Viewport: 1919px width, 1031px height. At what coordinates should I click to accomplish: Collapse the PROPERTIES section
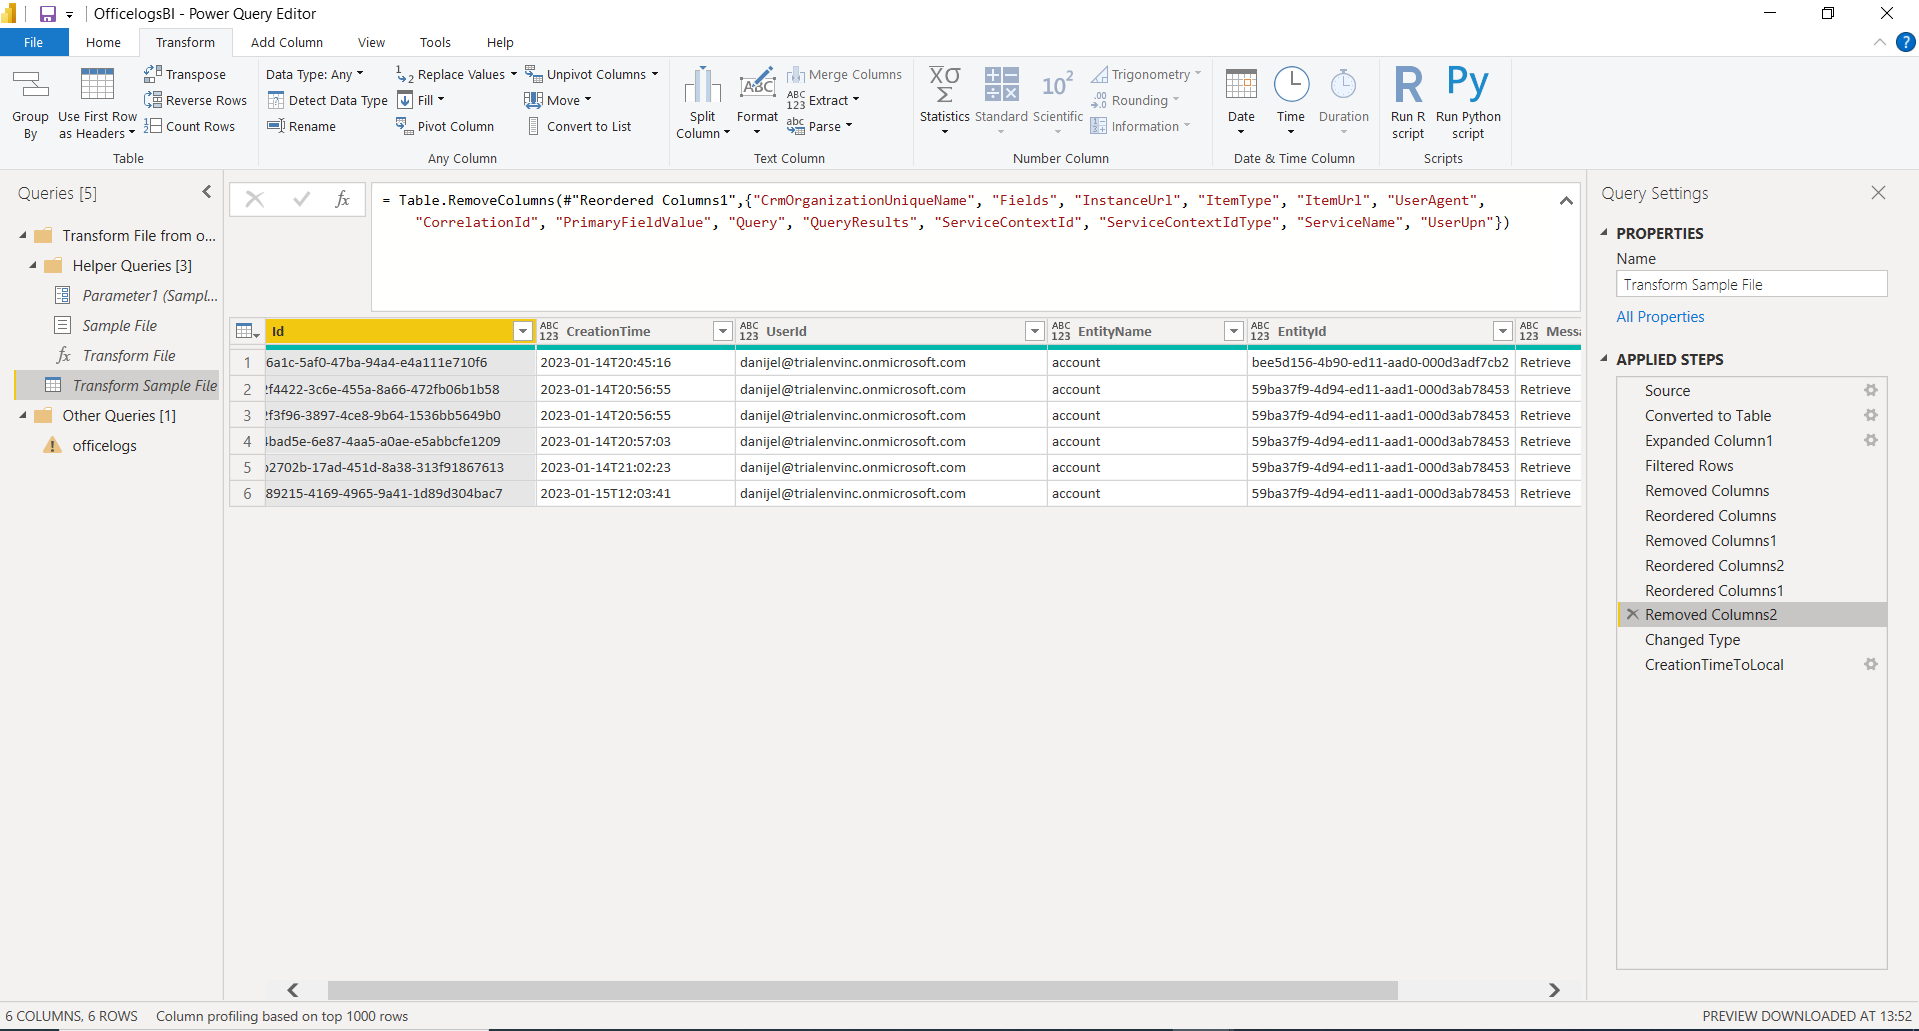[1604, 232]
